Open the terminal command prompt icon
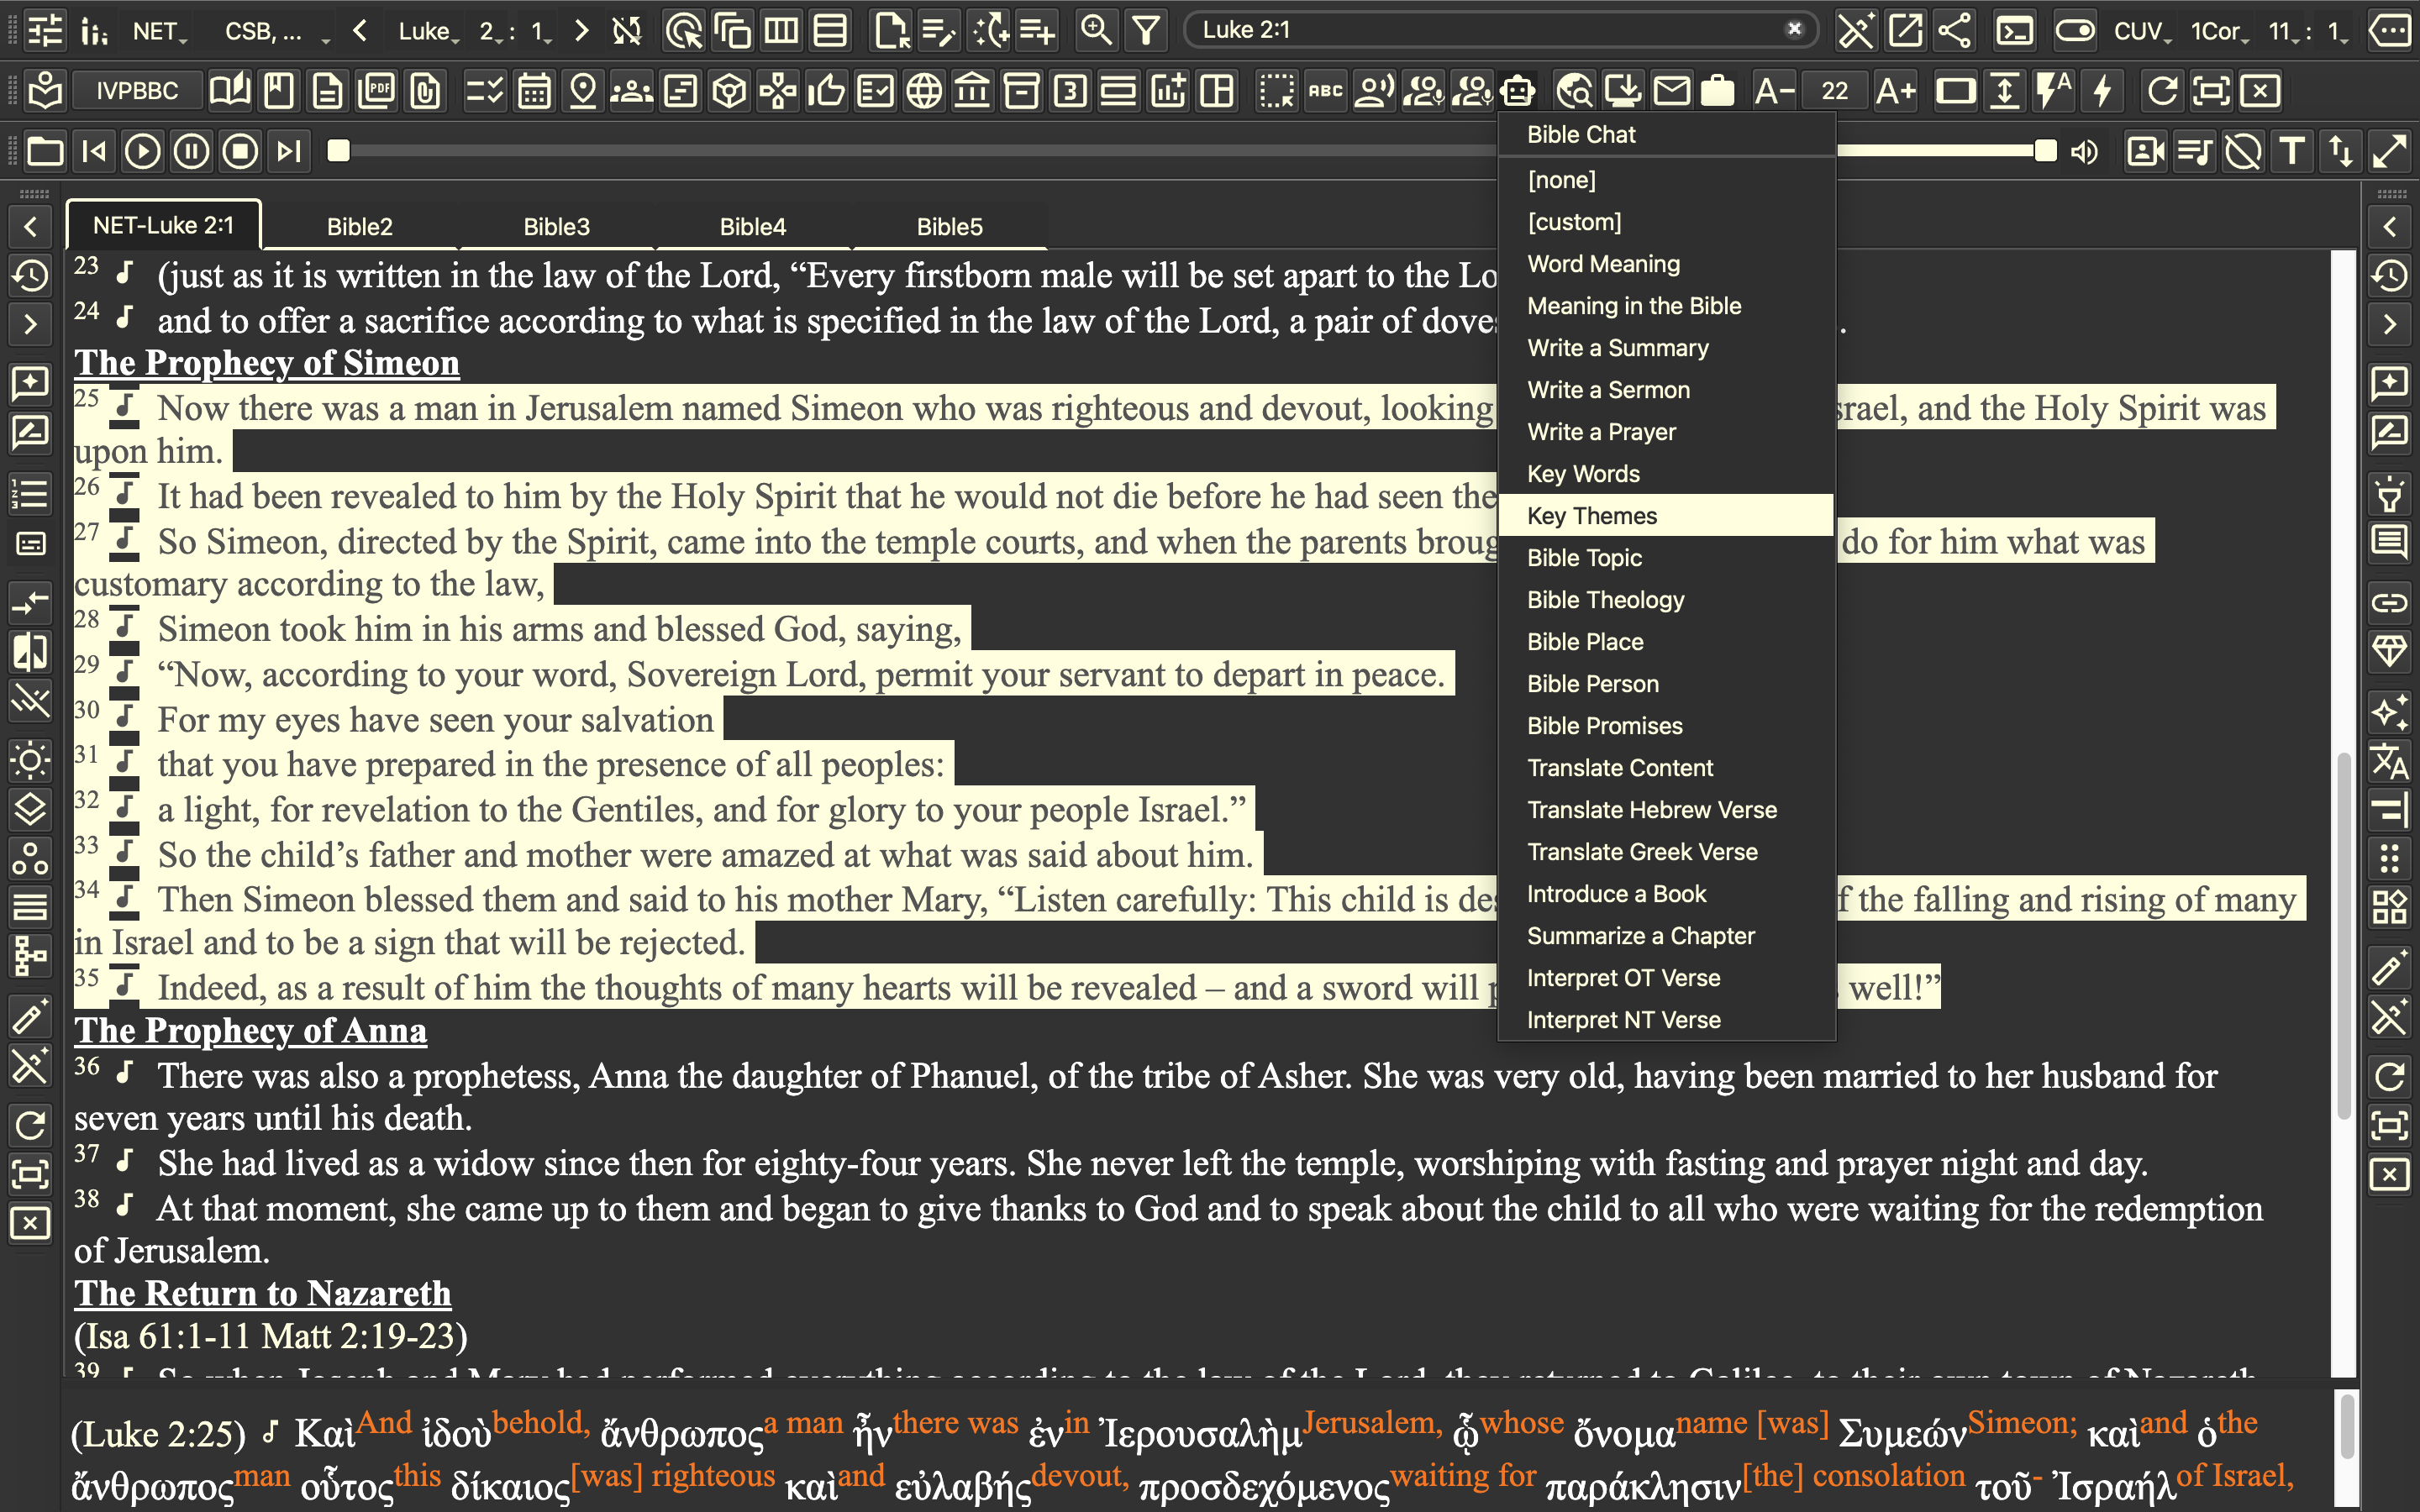Image resolution: width=2420 pixels, height=1512 pixels. pos(2014,31)
